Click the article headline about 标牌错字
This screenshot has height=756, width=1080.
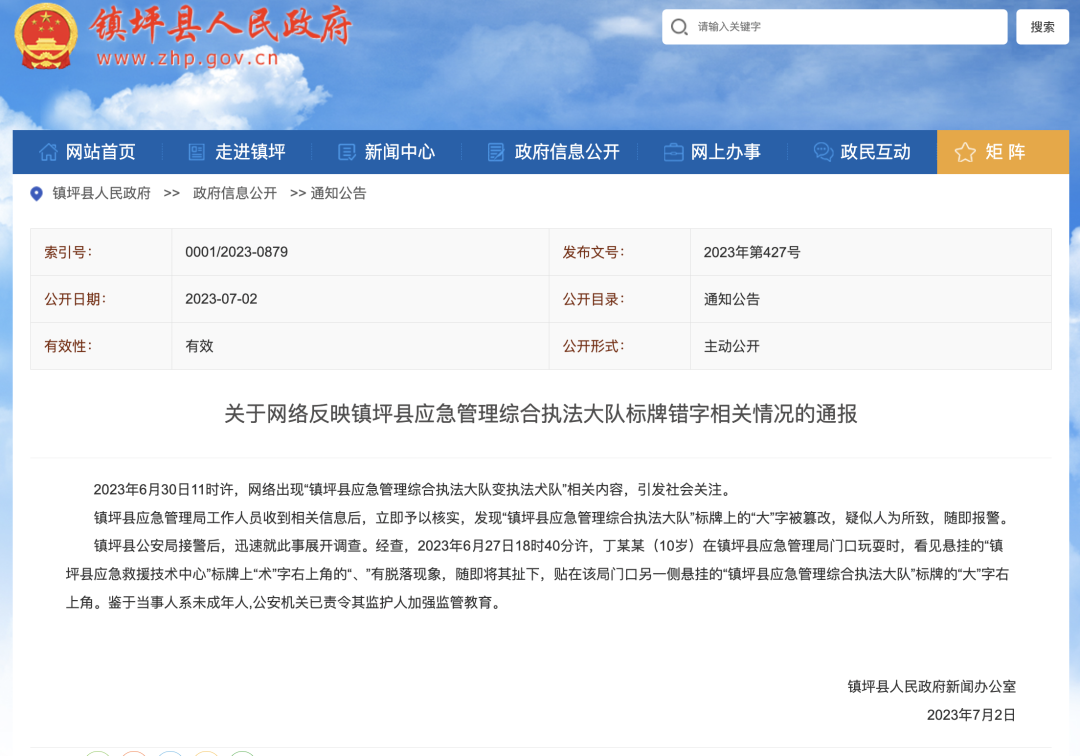tap(540, 414)
